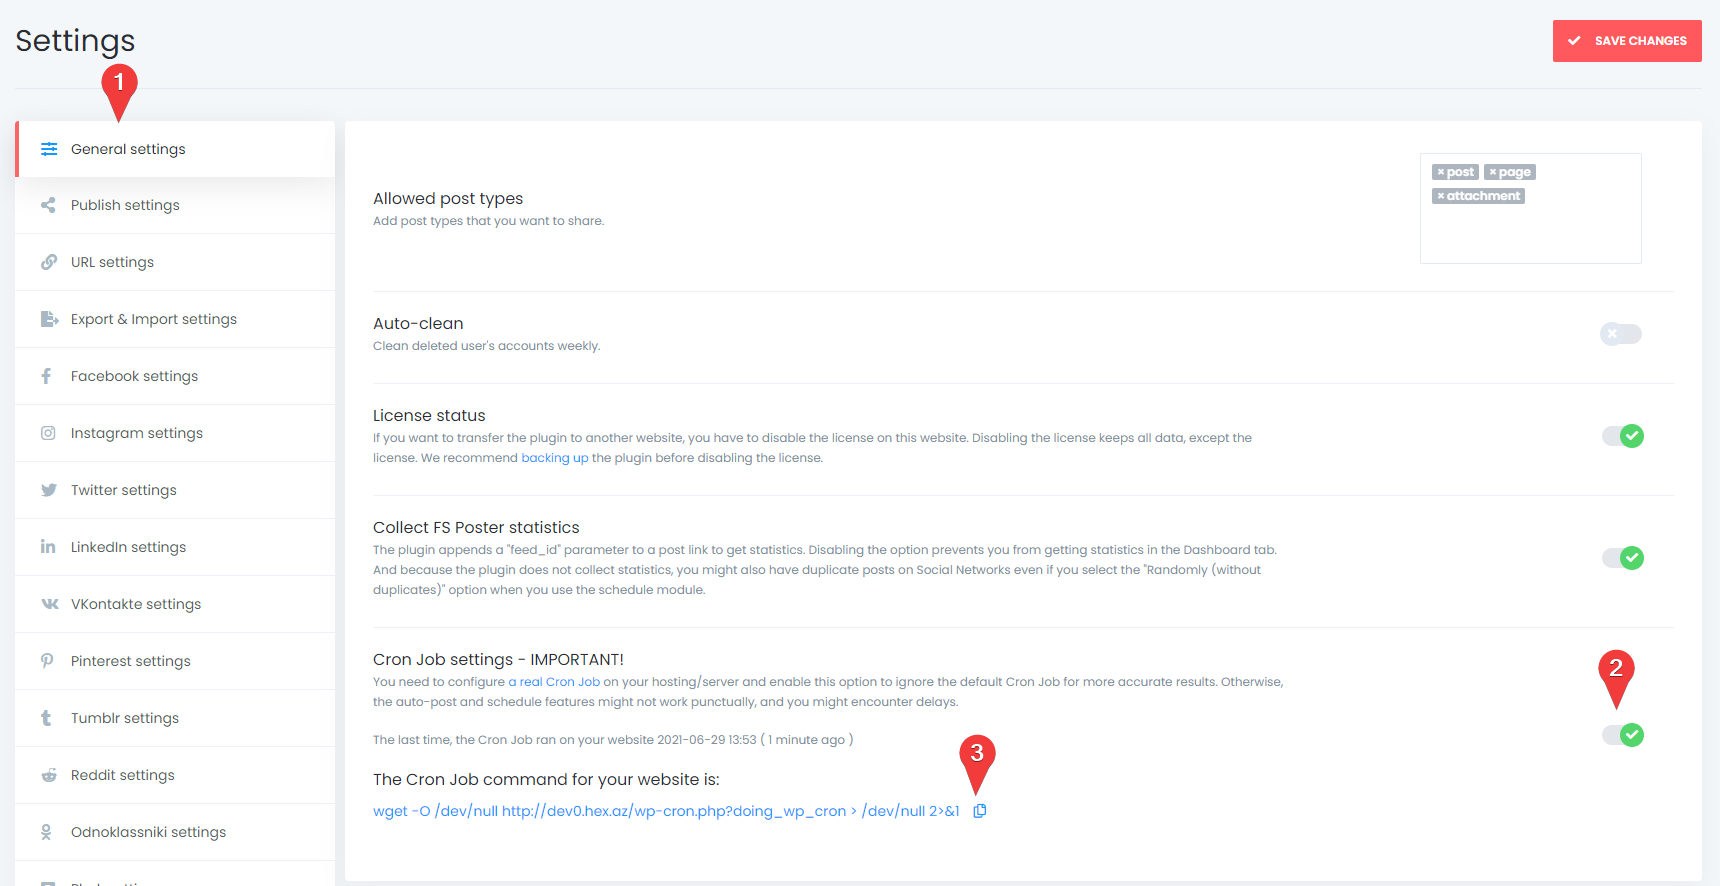
Task: Click the VKontakte logo icon
Action: [49, 604]
